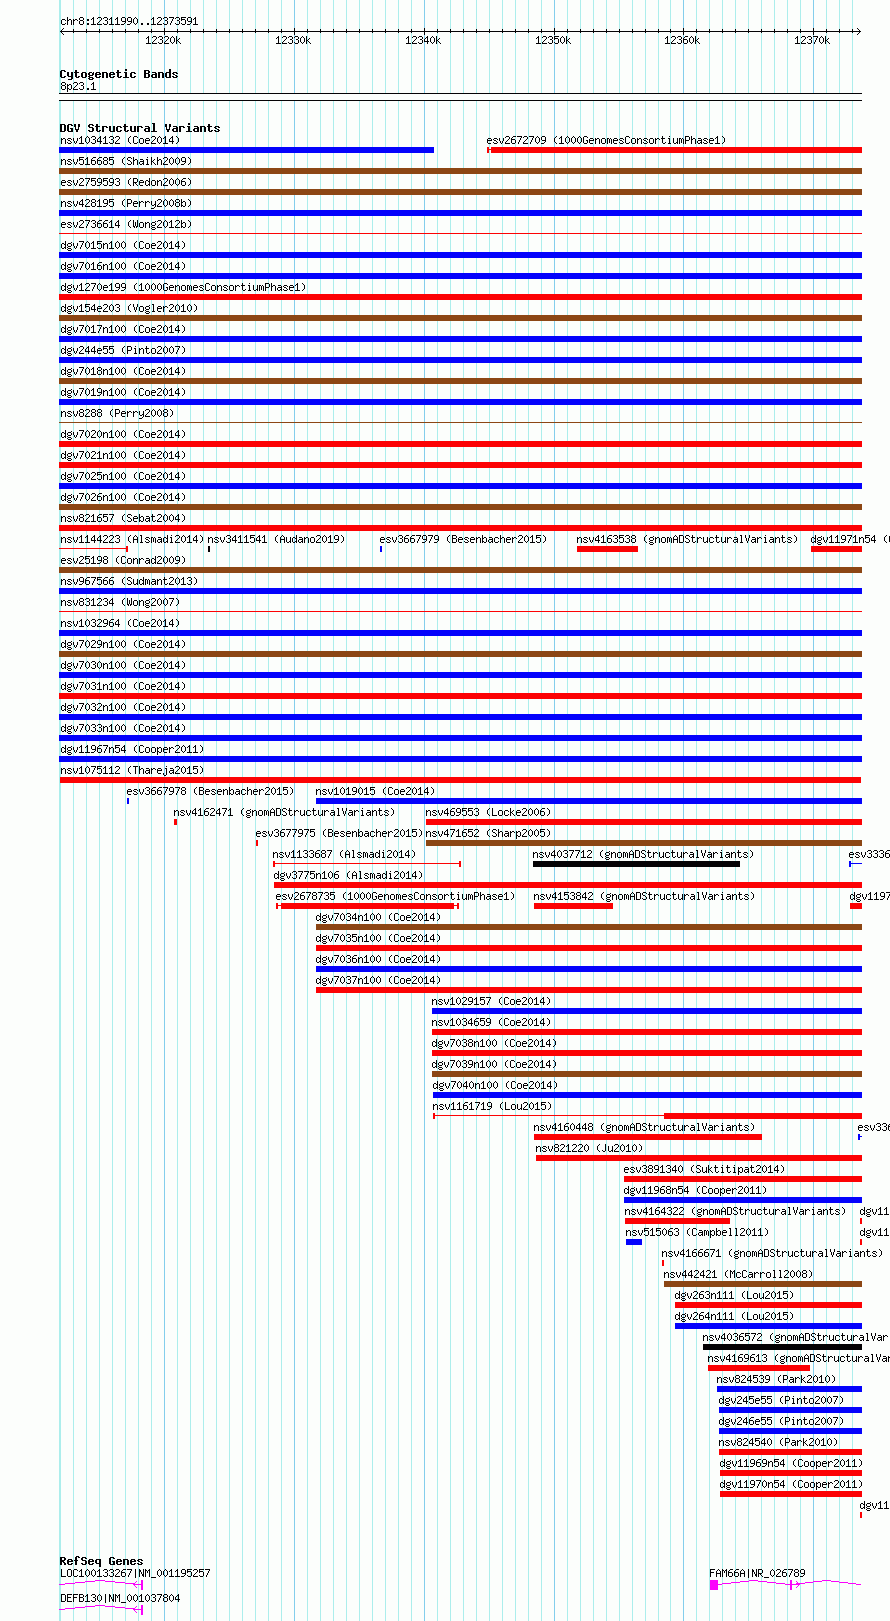This screenshot has height=1621, width=890.
Task: Click the esv3891340 (Suktitipat2014) label
Action: point(705,1169)
